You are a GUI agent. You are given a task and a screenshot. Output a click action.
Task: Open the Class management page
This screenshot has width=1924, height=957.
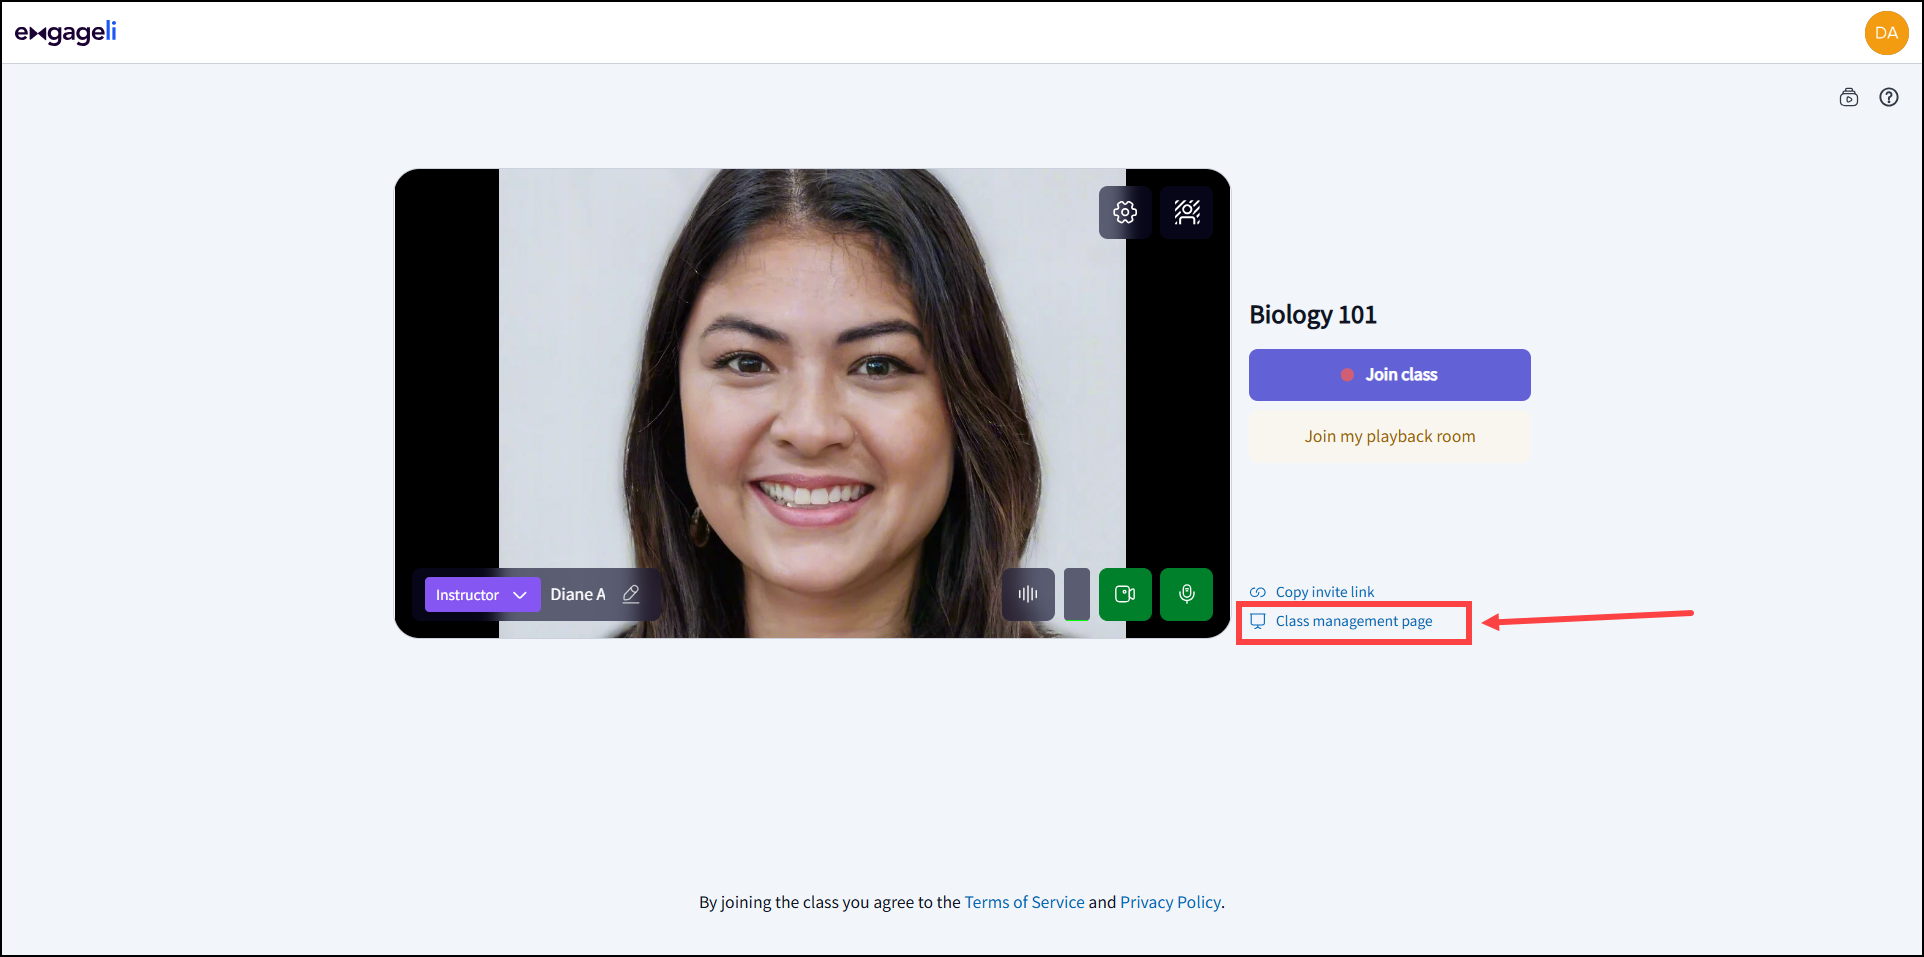coord(1354,620)
